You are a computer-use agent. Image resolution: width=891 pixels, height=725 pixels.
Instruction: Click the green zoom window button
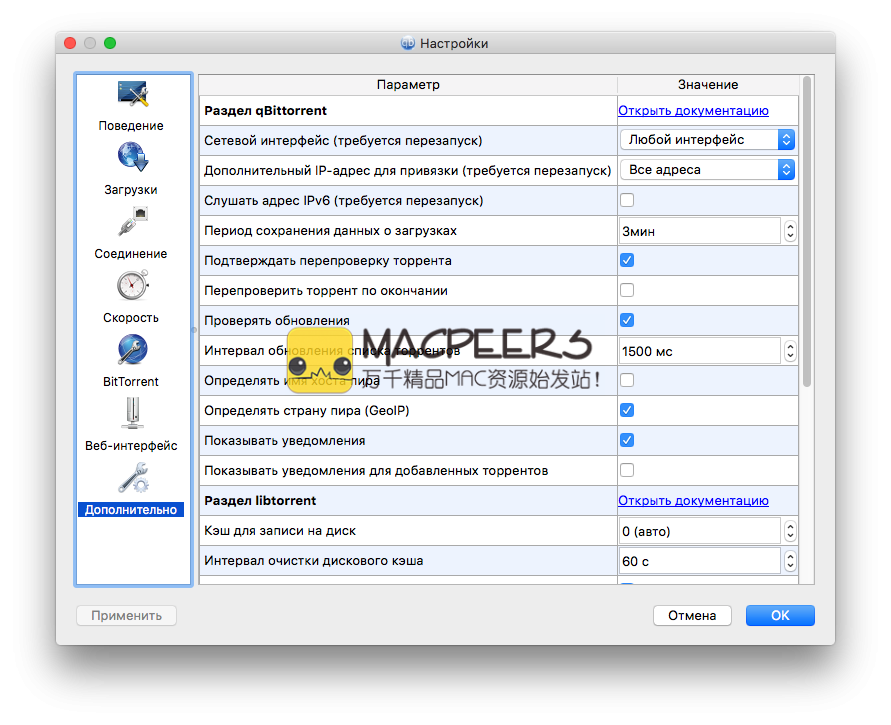[110, 43]
